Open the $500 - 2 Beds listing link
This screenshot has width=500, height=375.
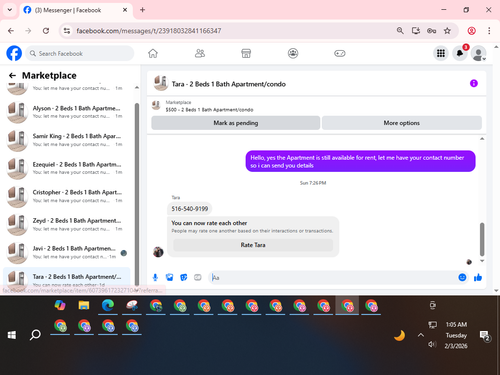click(209, 110)
